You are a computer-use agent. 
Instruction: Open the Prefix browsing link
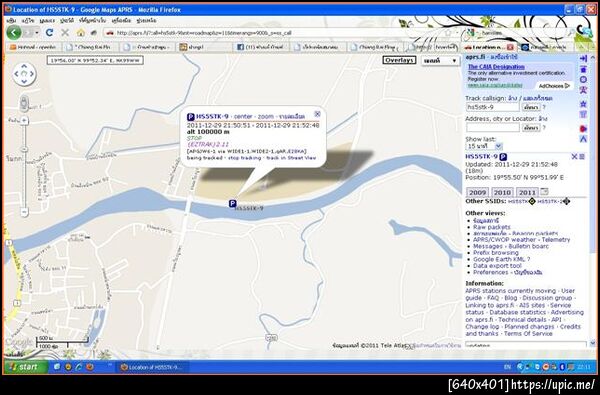pos(496,253)
